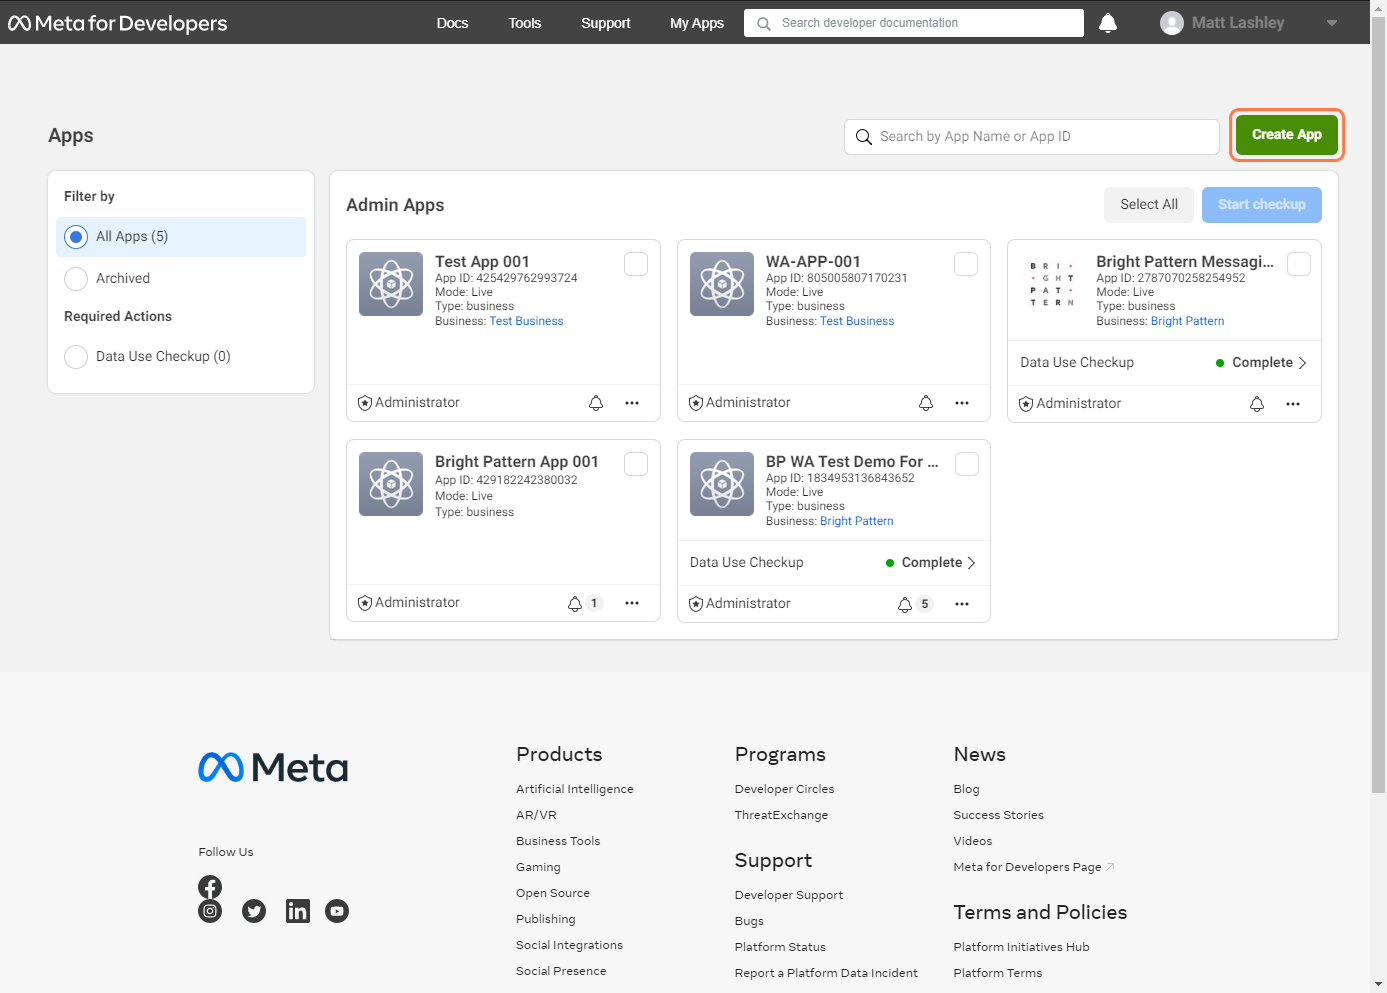Tick checkbox on Bright Pattern App 001 card
This screenshot has height=993, width=1387.
[x=636, y=464]
